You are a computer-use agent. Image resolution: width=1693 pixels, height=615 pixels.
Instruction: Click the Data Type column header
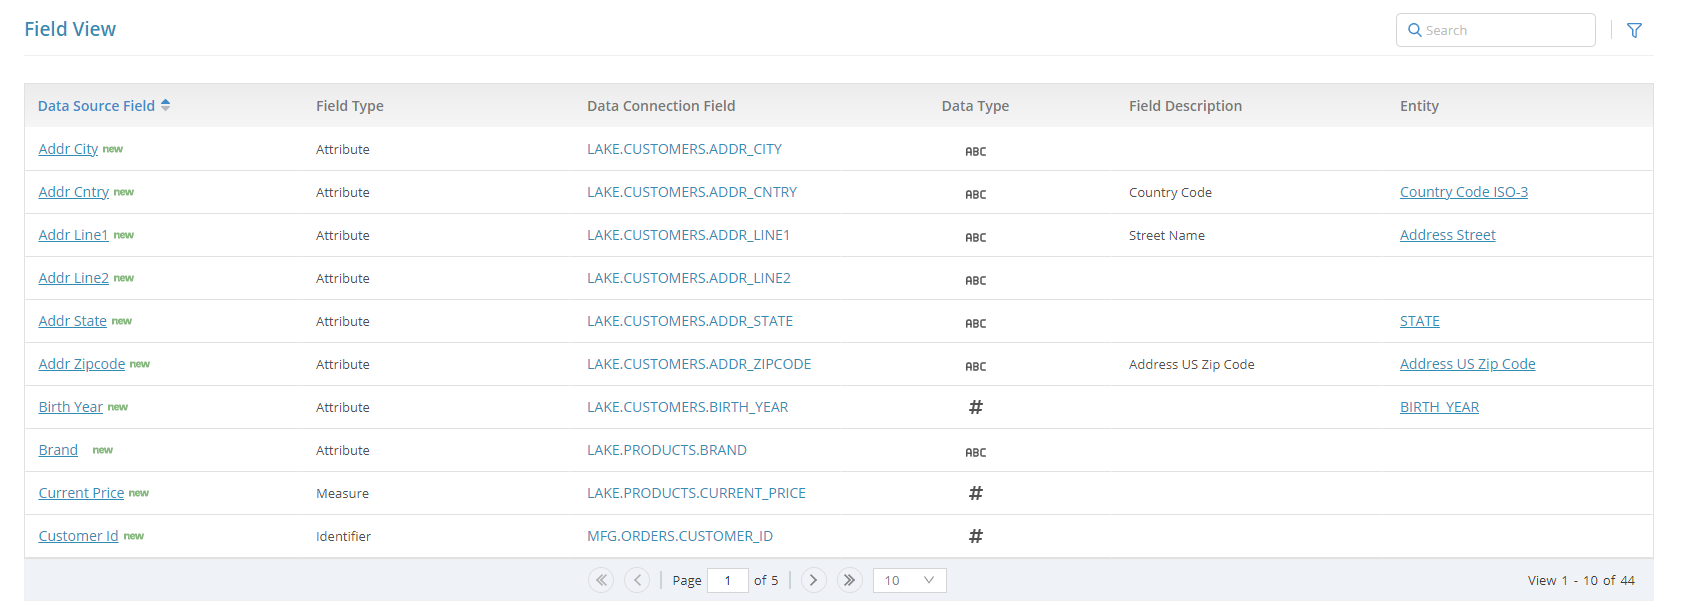click(975, 106)
